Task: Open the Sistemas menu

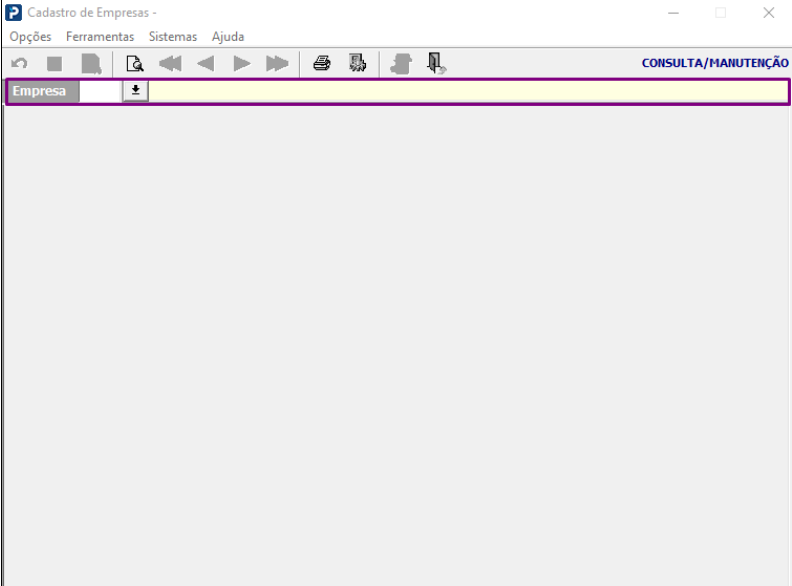Action: point(173,37)
